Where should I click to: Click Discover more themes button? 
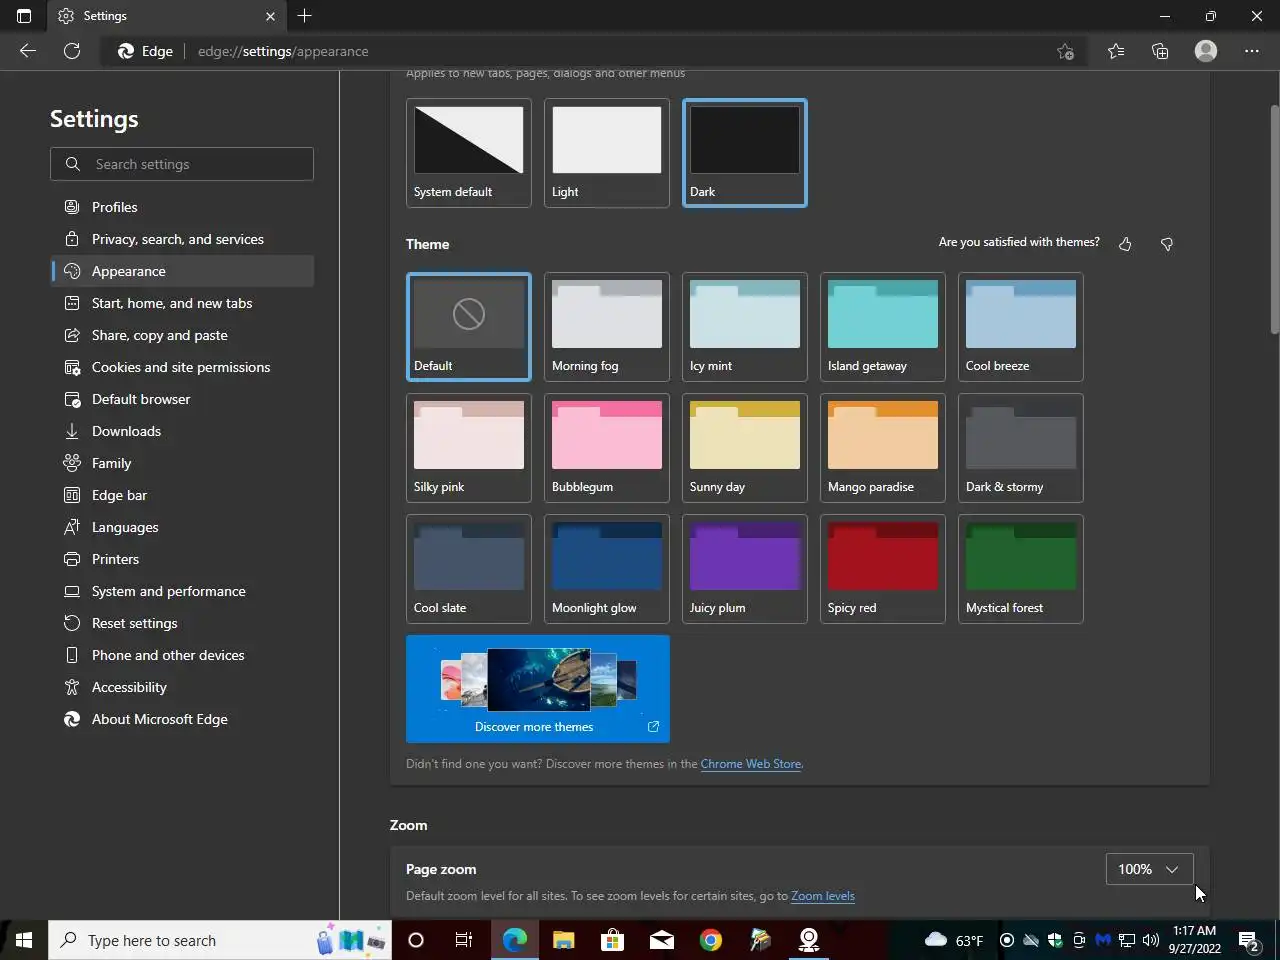point(537,689)
